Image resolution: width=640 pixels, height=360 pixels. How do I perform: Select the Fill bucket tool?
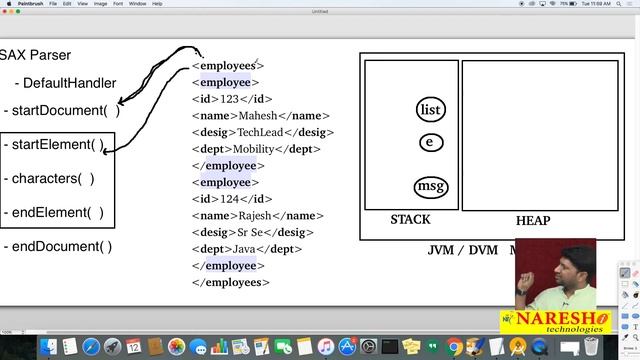pyautogui.click(x=625, y=295)
